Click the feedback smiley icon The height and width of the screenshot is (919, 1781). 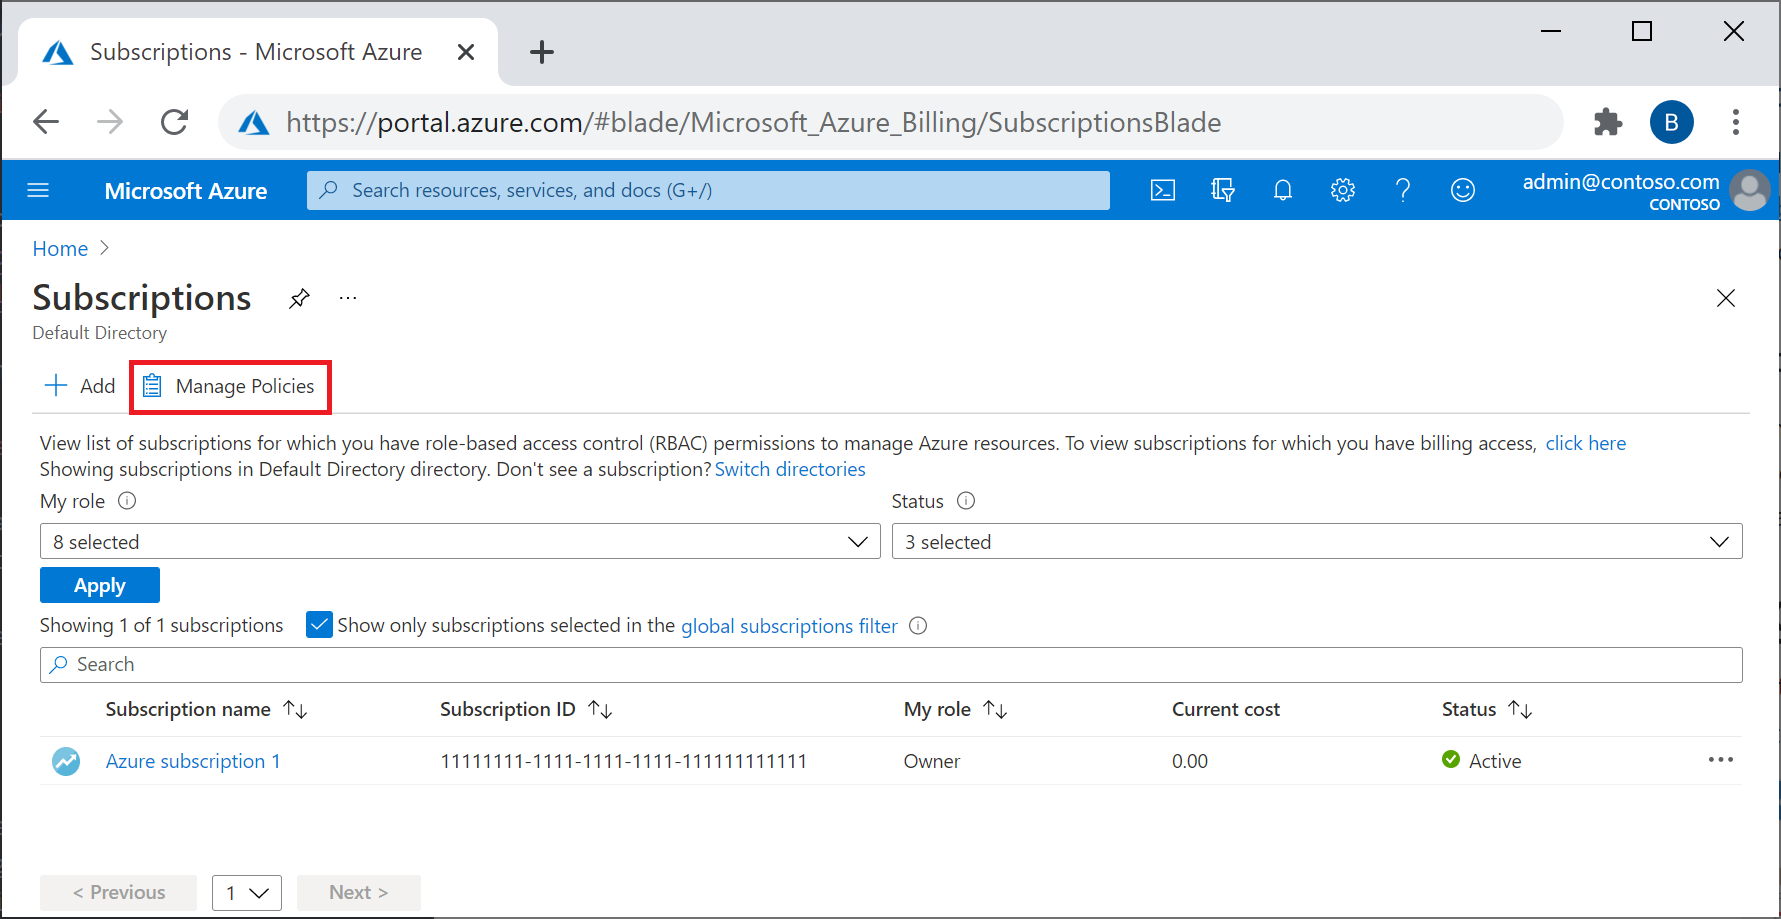point(1462,190)
